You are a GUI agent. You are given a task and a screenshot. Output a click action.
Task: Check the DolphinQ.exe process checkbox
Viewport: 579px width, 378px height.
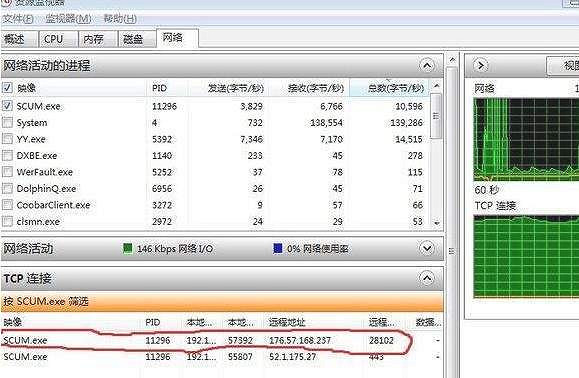[7, 188]
